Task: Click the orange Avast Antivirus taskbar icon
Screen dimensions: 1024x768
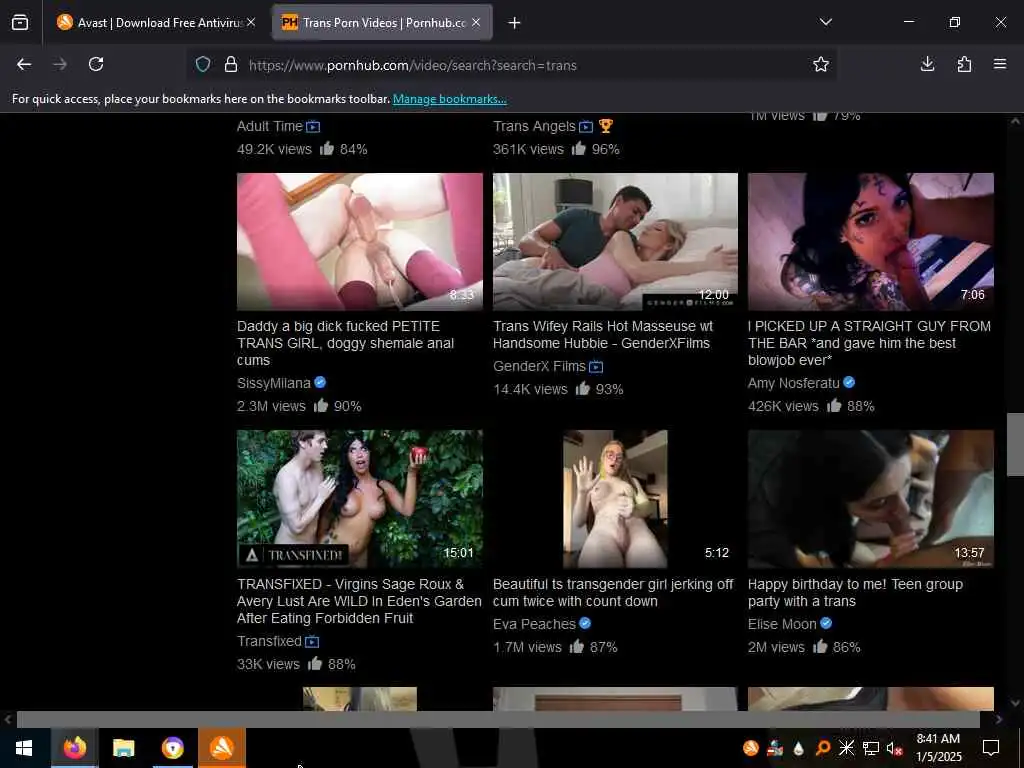Action: [222, 748]
